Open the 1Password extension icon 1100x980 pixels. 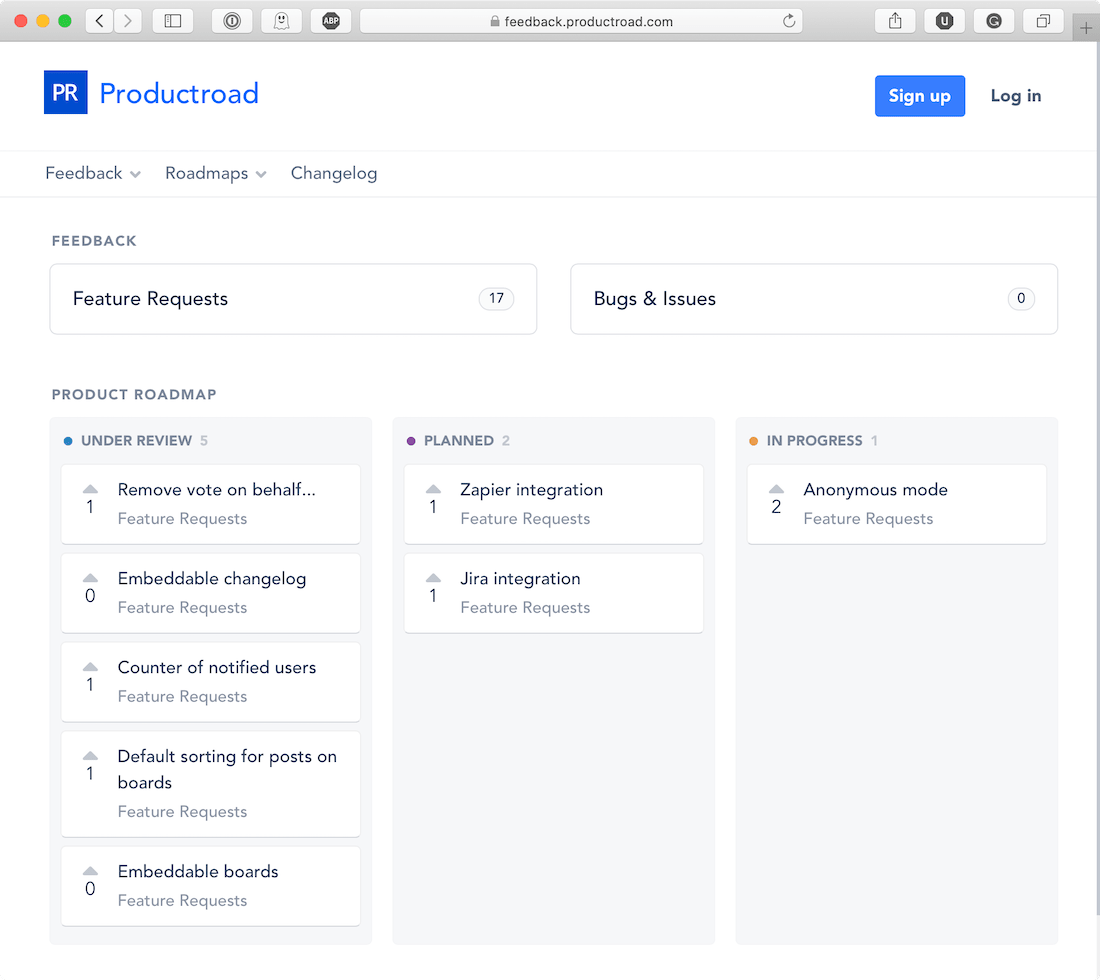click(232, 21)
